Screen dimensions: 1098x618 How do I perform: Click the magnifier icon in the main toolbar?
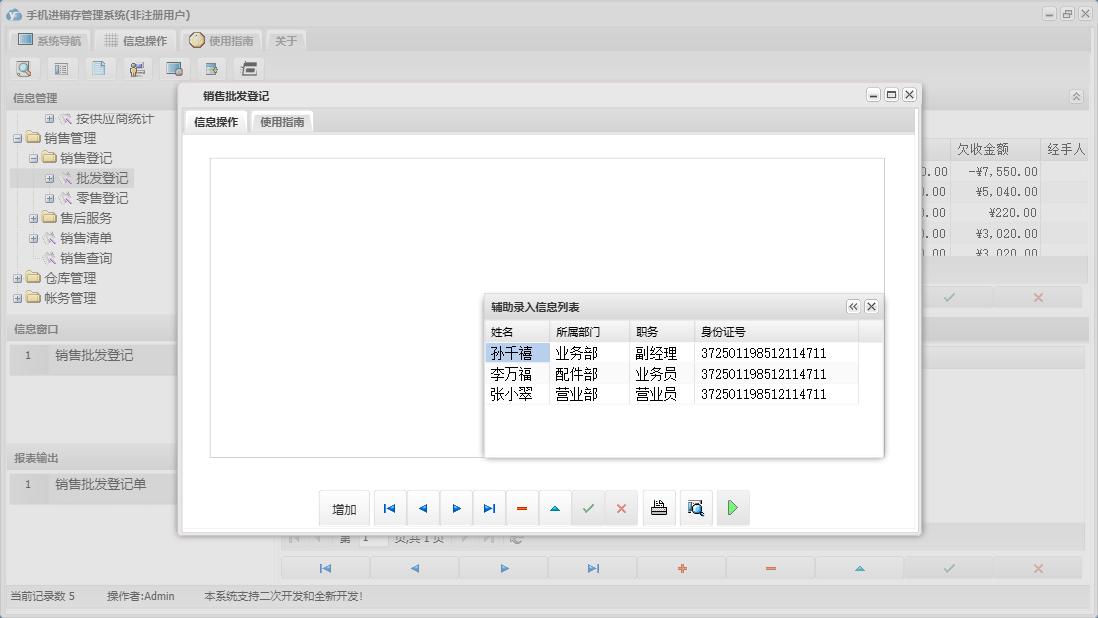(24, 69)
